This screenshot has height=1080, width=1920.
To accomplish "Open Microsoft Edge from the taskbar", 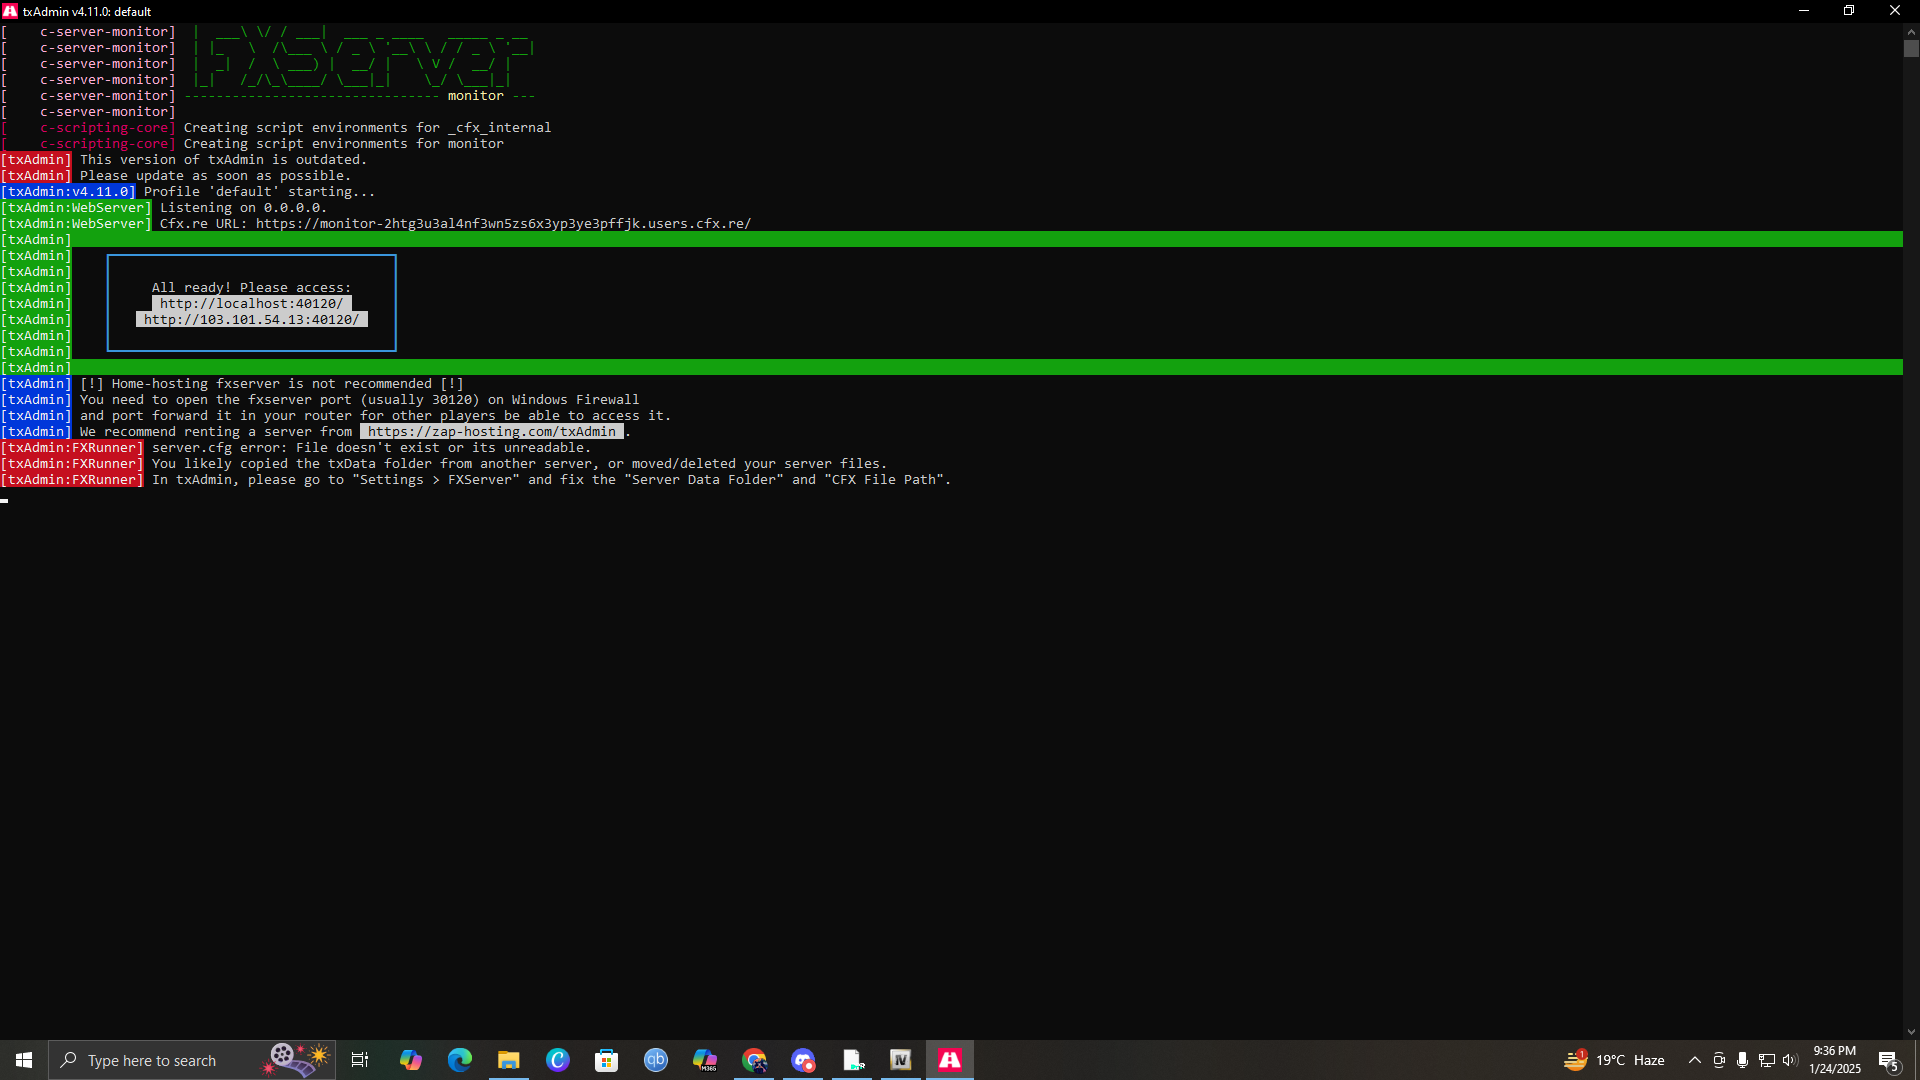I will (x=460, y=1060).
